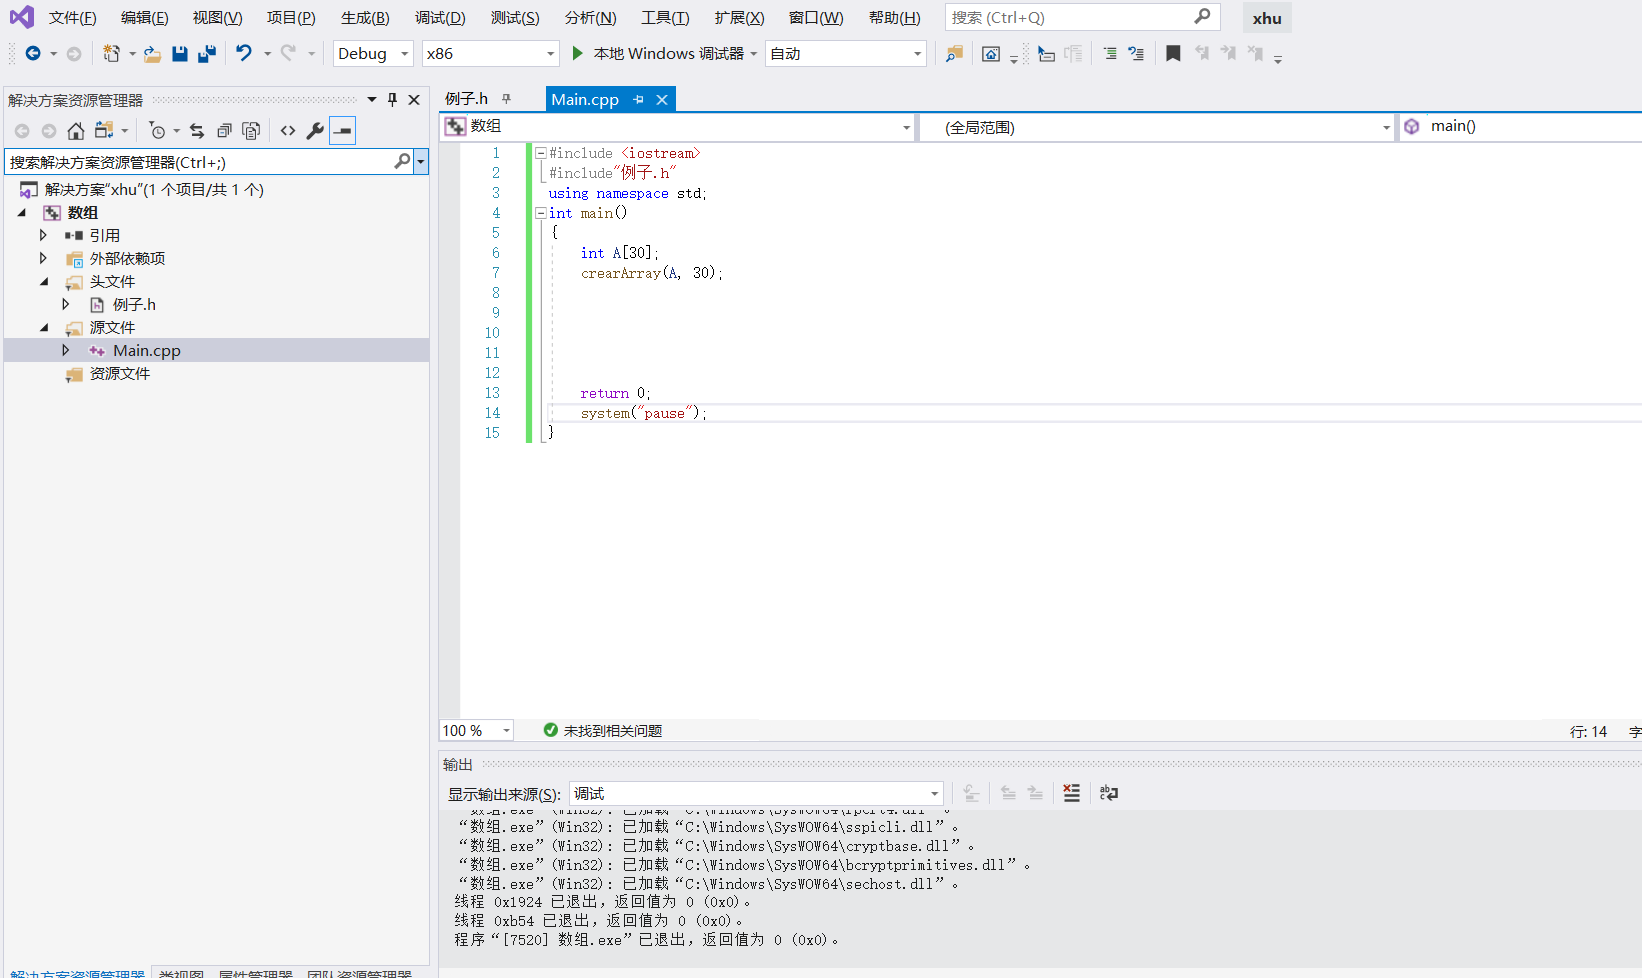Open Properties with the wrench icon
The height and width of the screenshot is (978, 1642).
pos(315,131)
